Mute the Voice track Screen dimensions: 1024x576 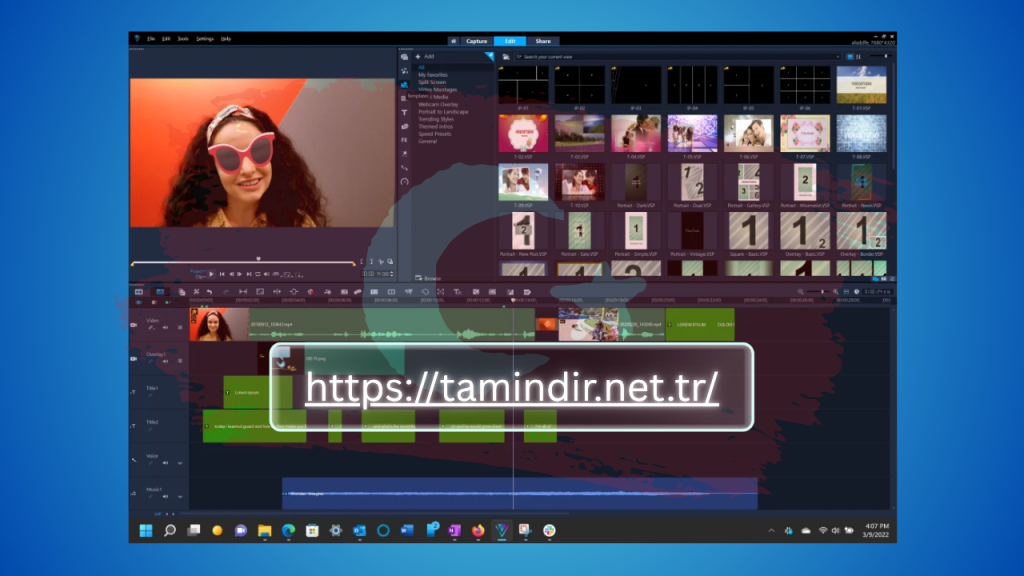(165, 463)
